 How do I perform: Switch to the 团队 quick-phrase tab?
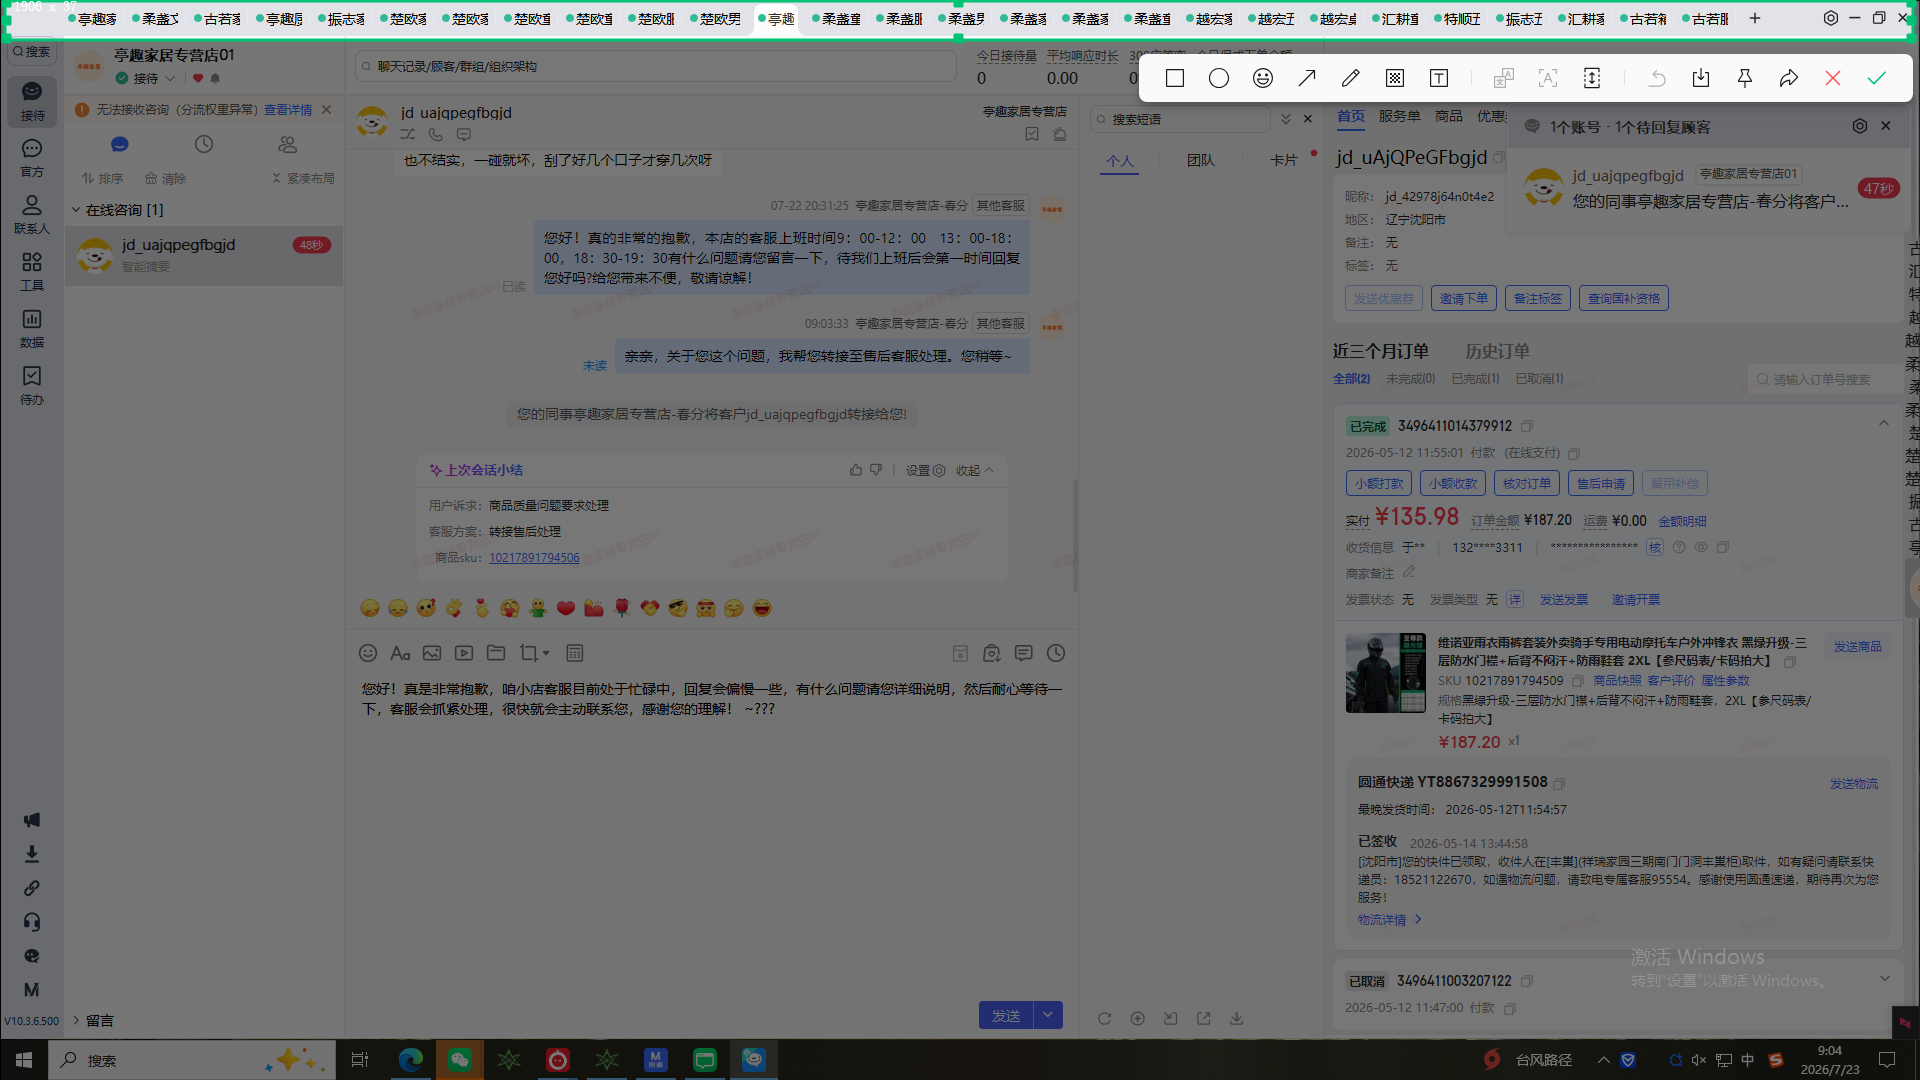(1200, 161)
